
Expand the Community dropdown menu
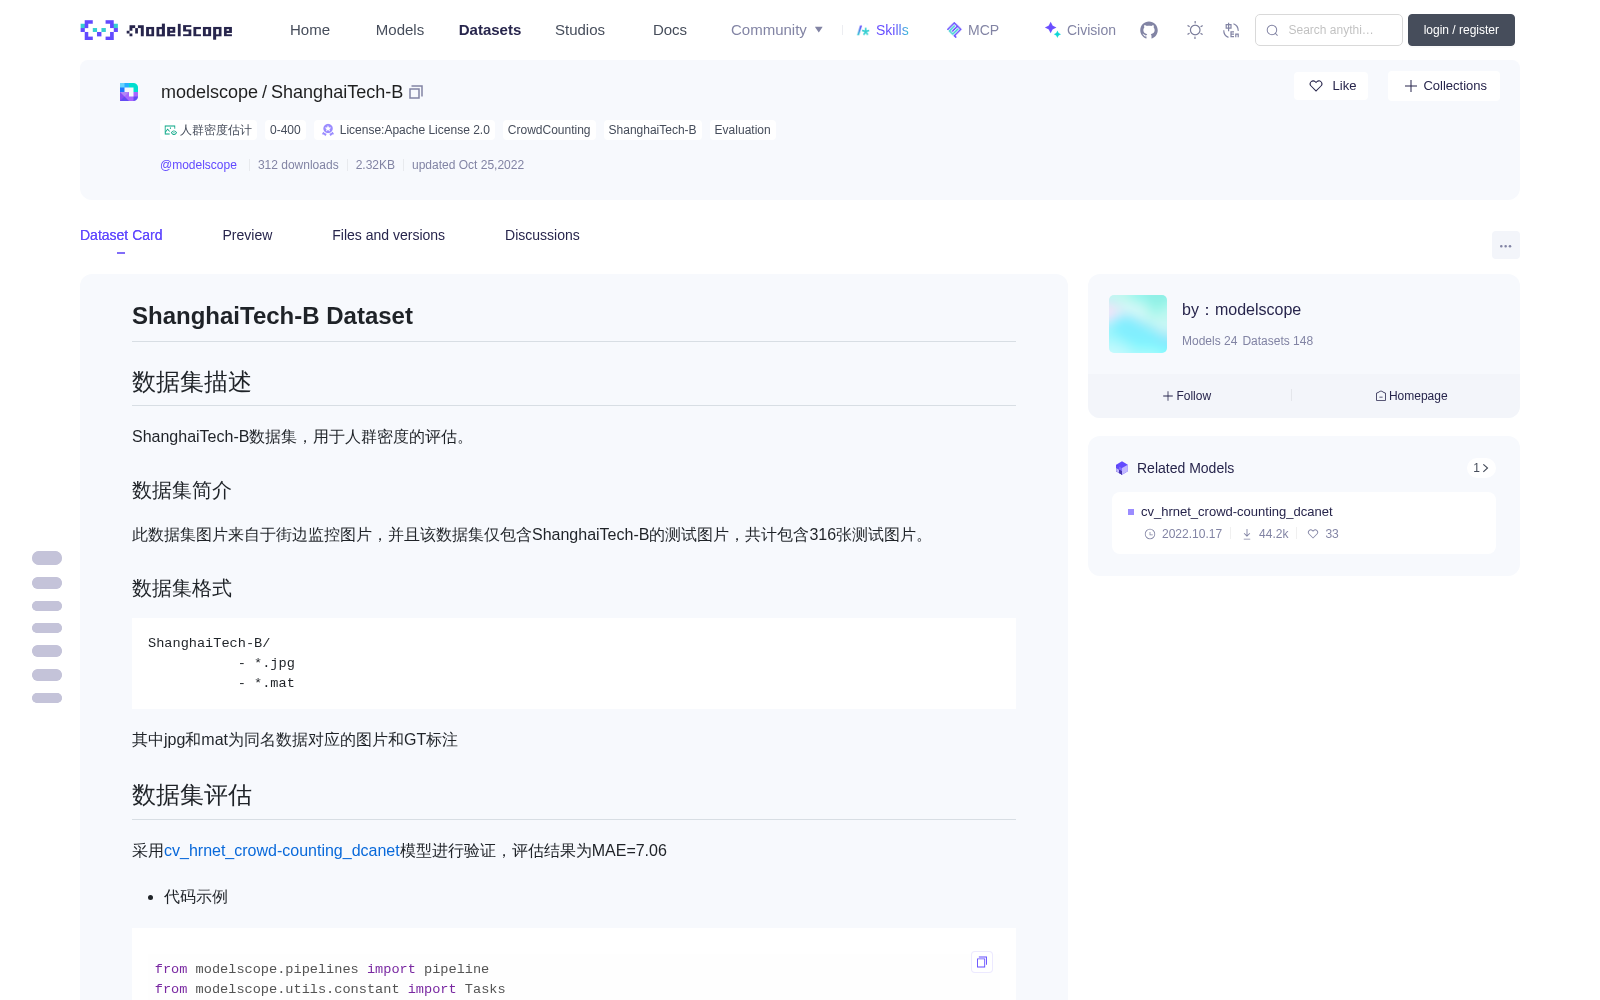pos(777,30)
